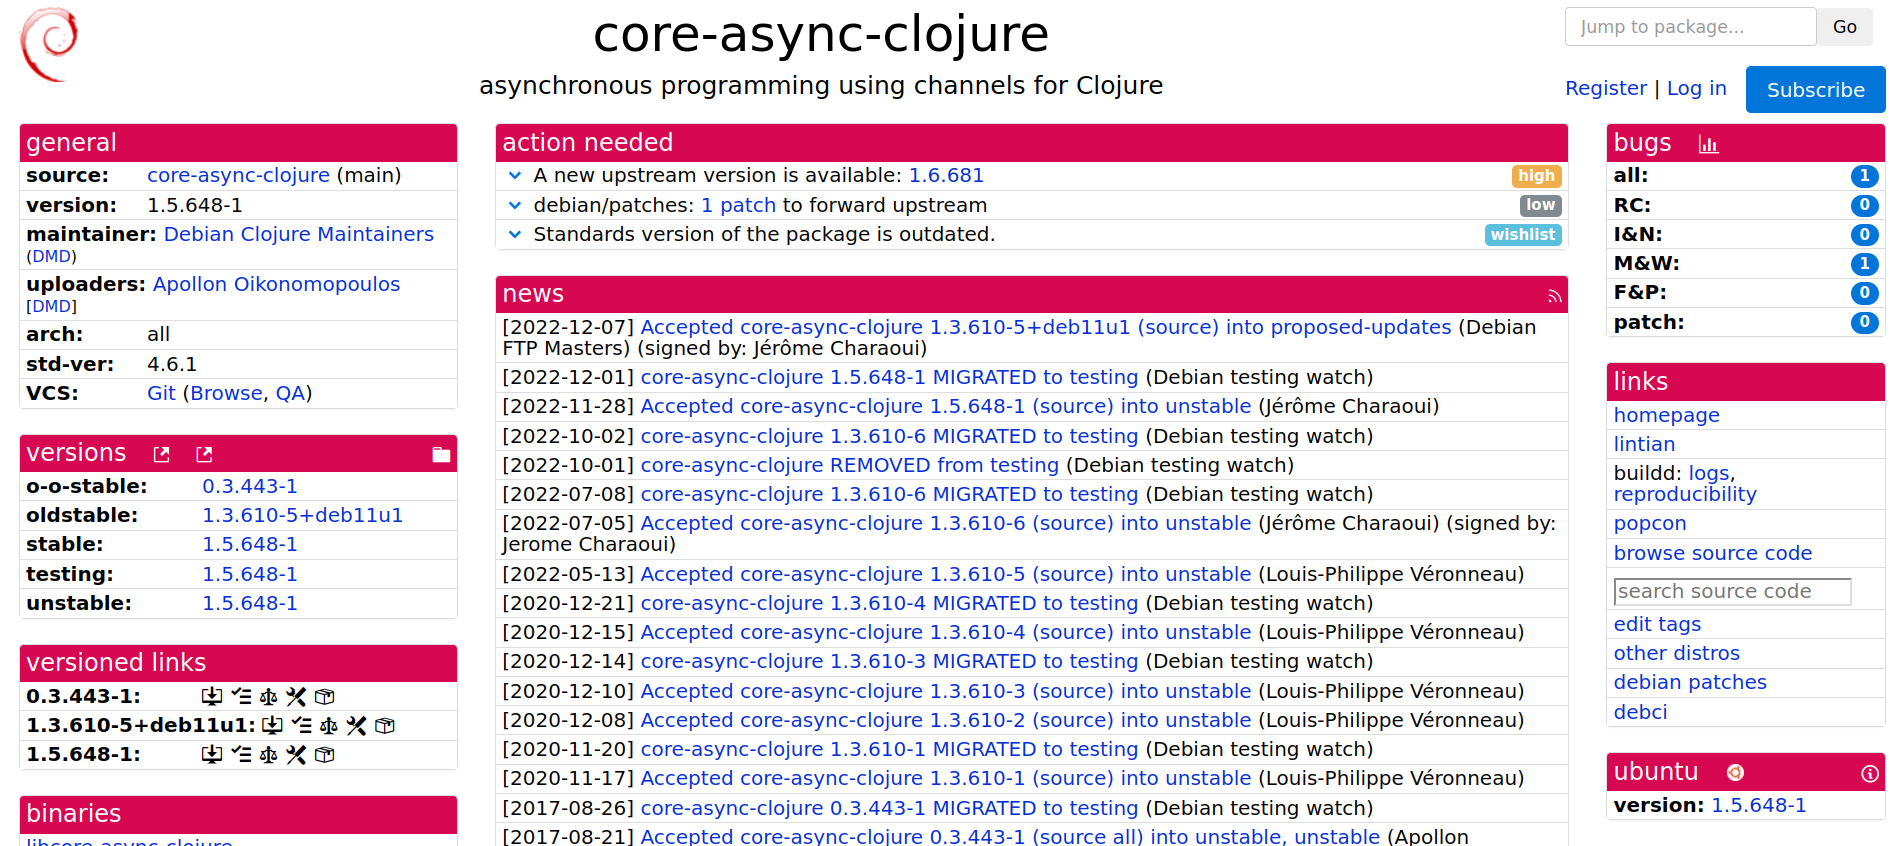
Task: Expand the Standards version outdated item
Action: [515, 235]
